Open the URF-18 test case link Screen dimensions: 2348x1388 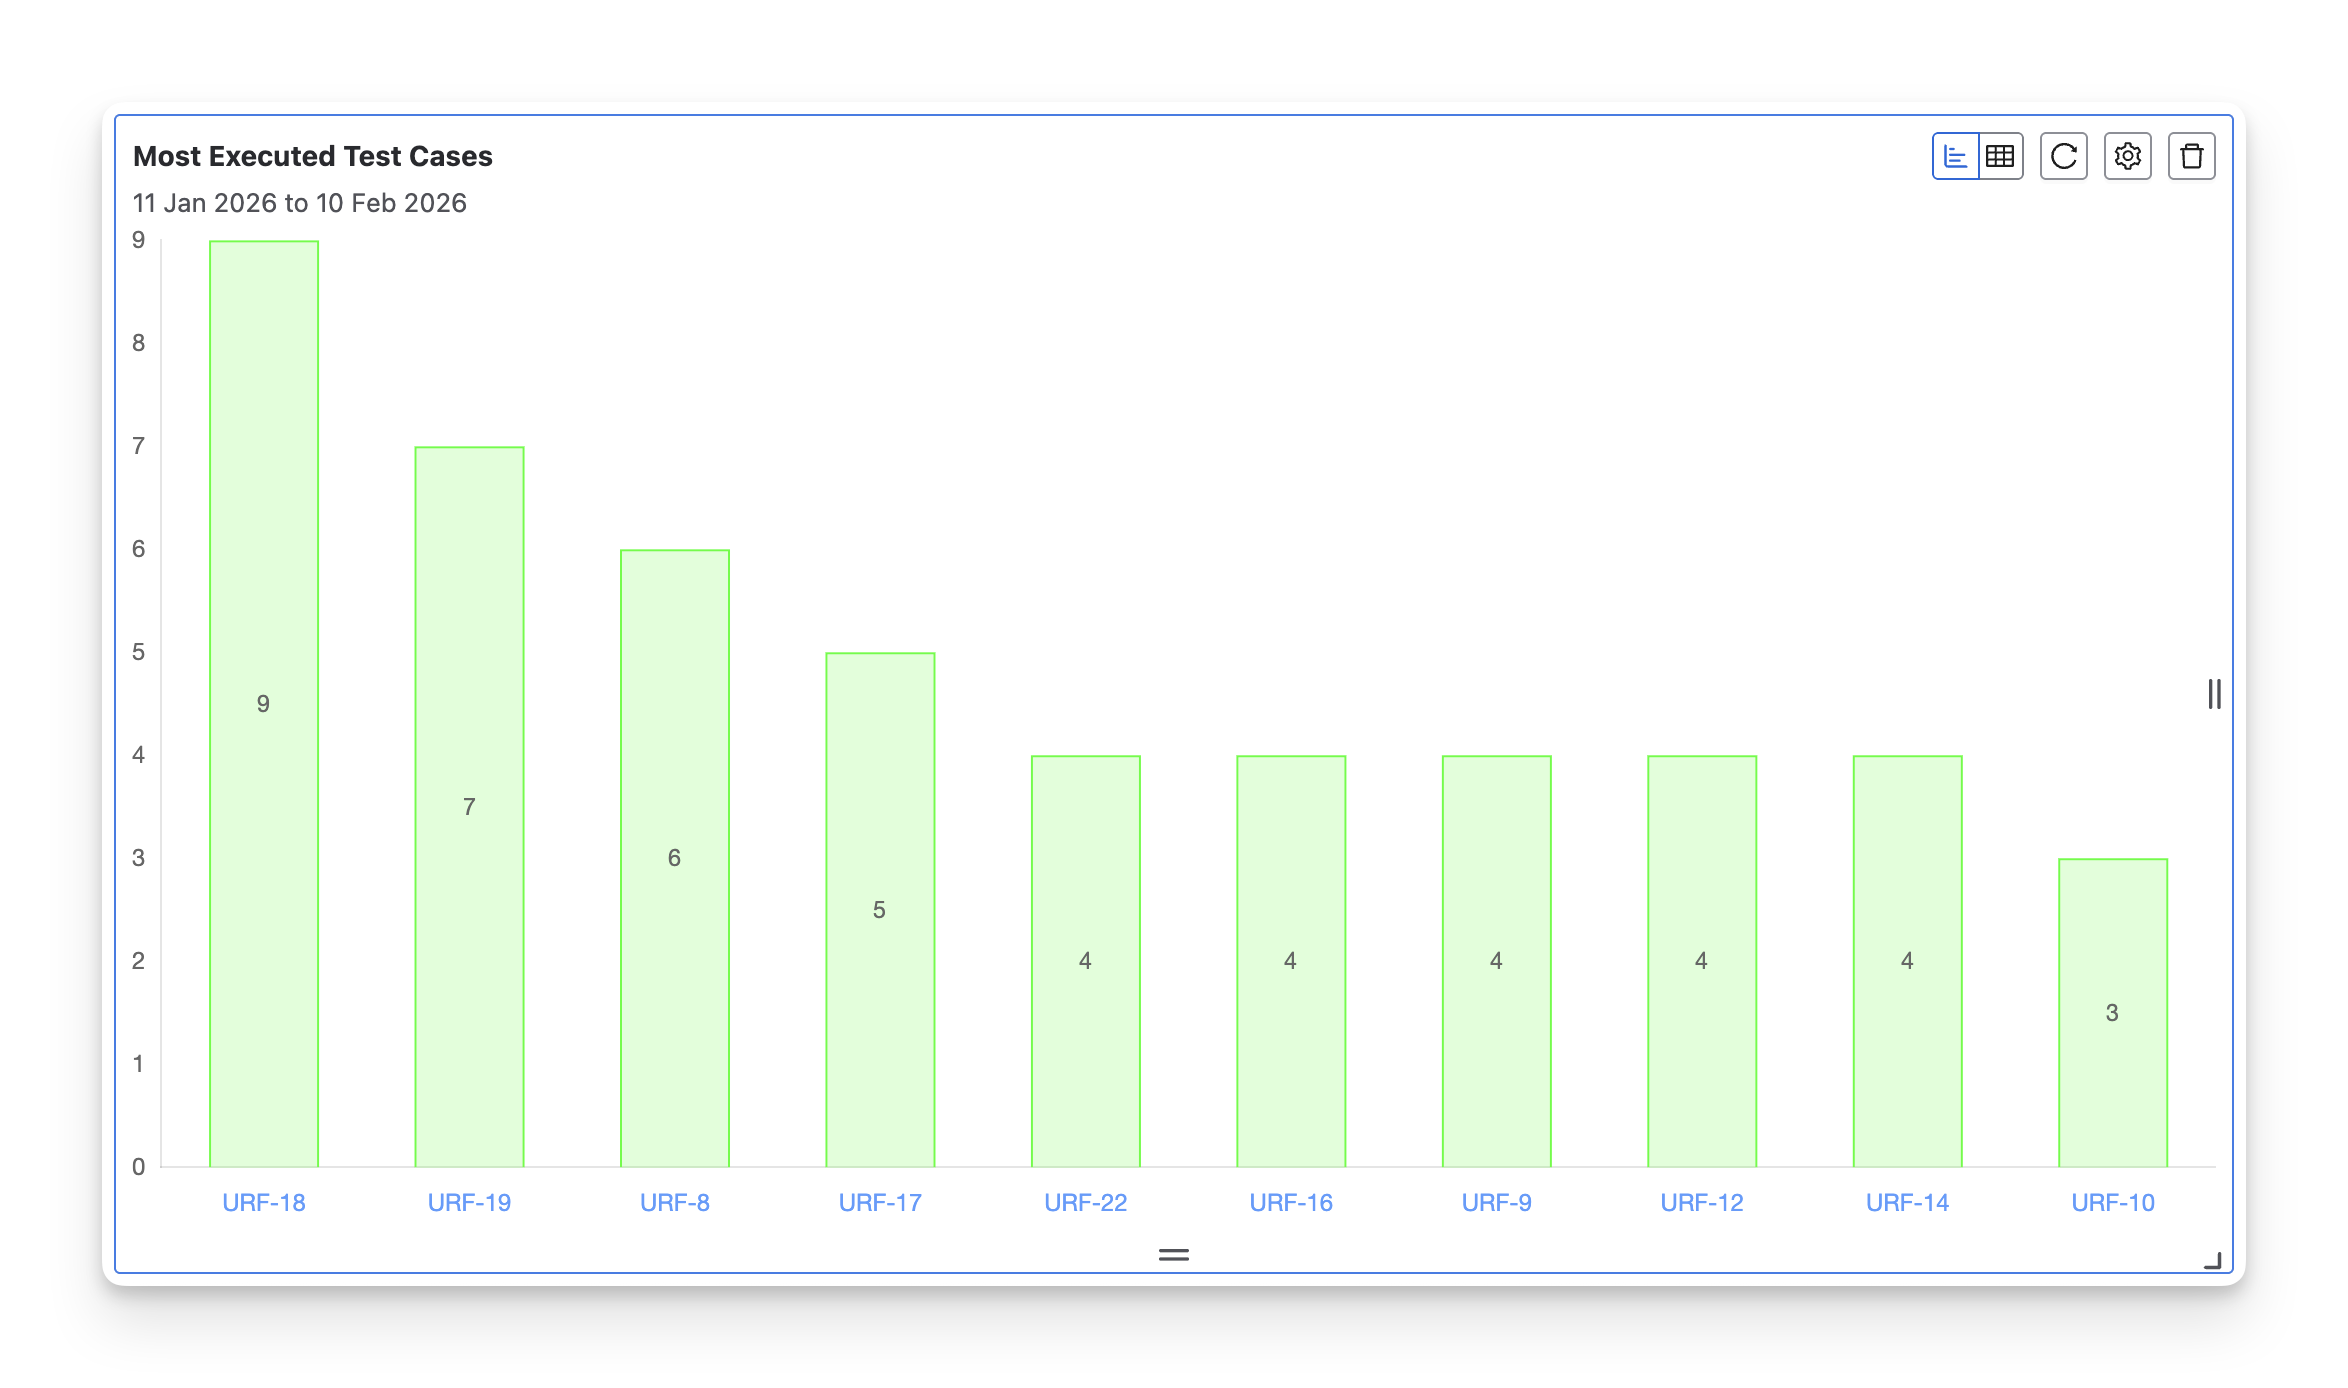[x=264, y=1202]
